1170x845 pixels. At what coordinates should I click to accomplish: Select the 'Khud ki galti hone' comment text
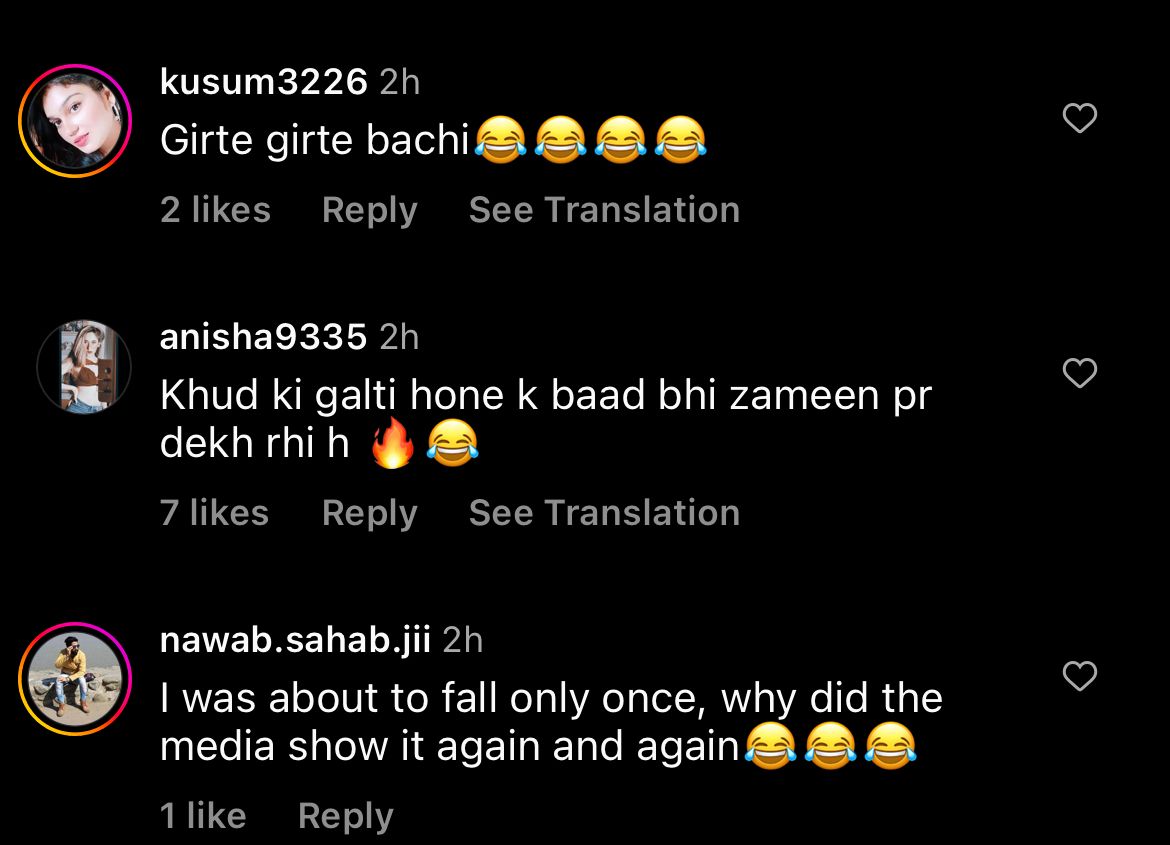point(546,419)
